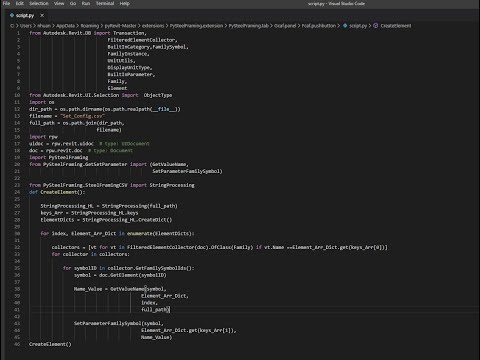Click line number 1 in the gutter
Screen dimensions: 480x360
click(x=18, y=33)
